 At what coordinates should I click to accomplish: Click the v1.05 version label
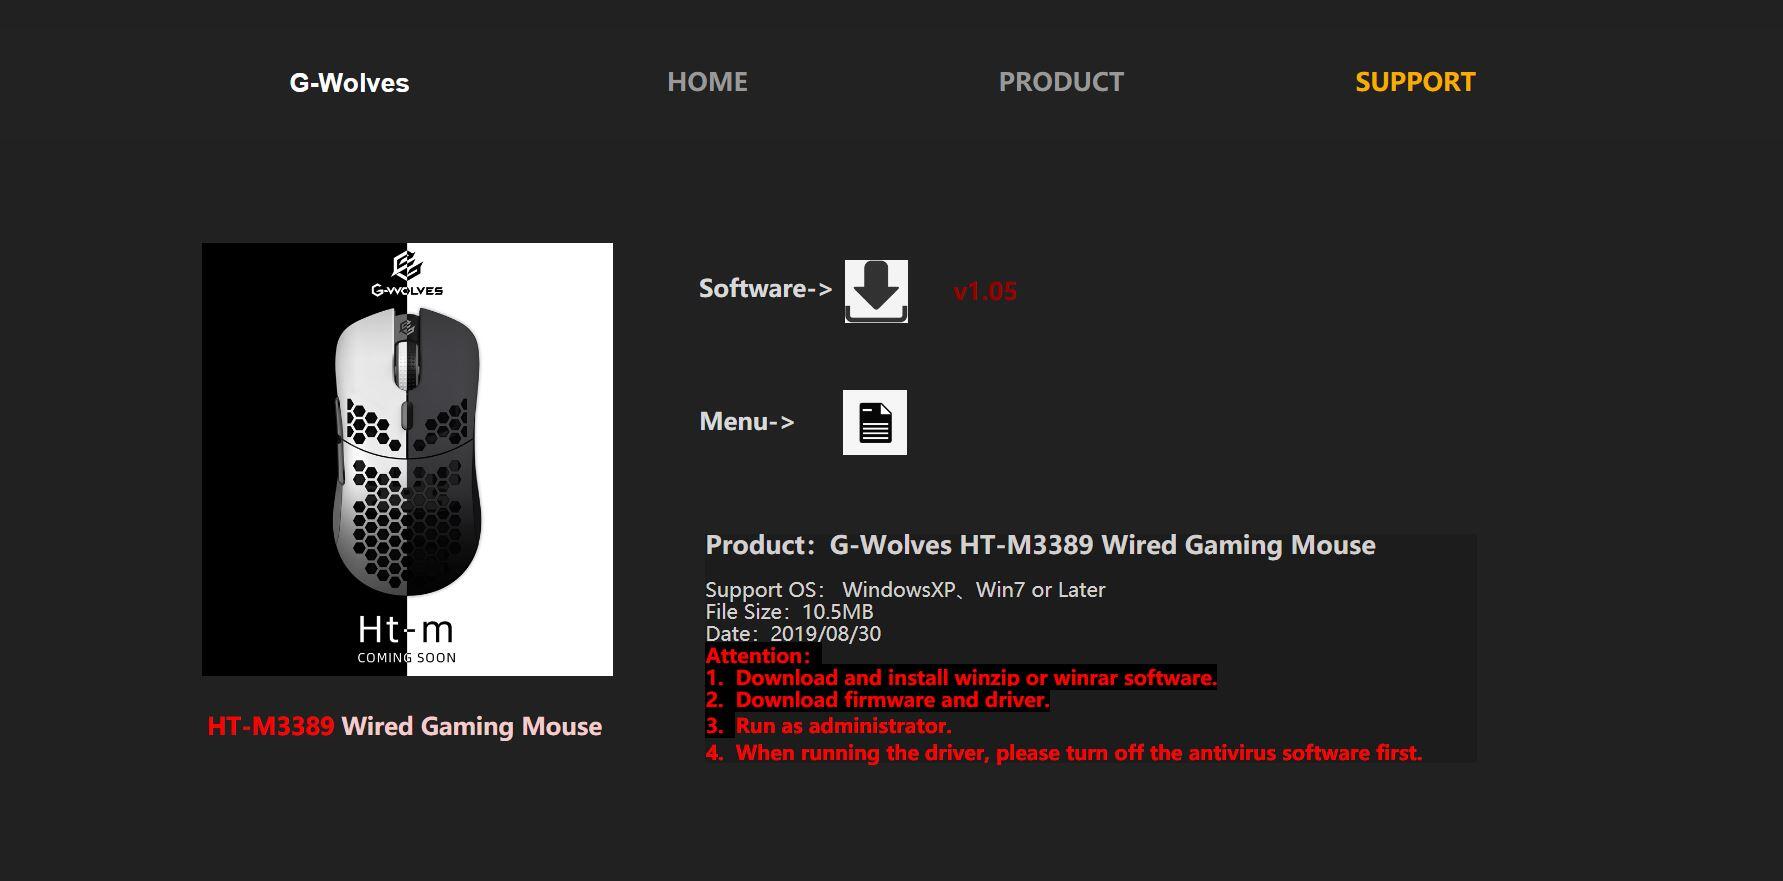pyautogui.click(x=985, y=291)
